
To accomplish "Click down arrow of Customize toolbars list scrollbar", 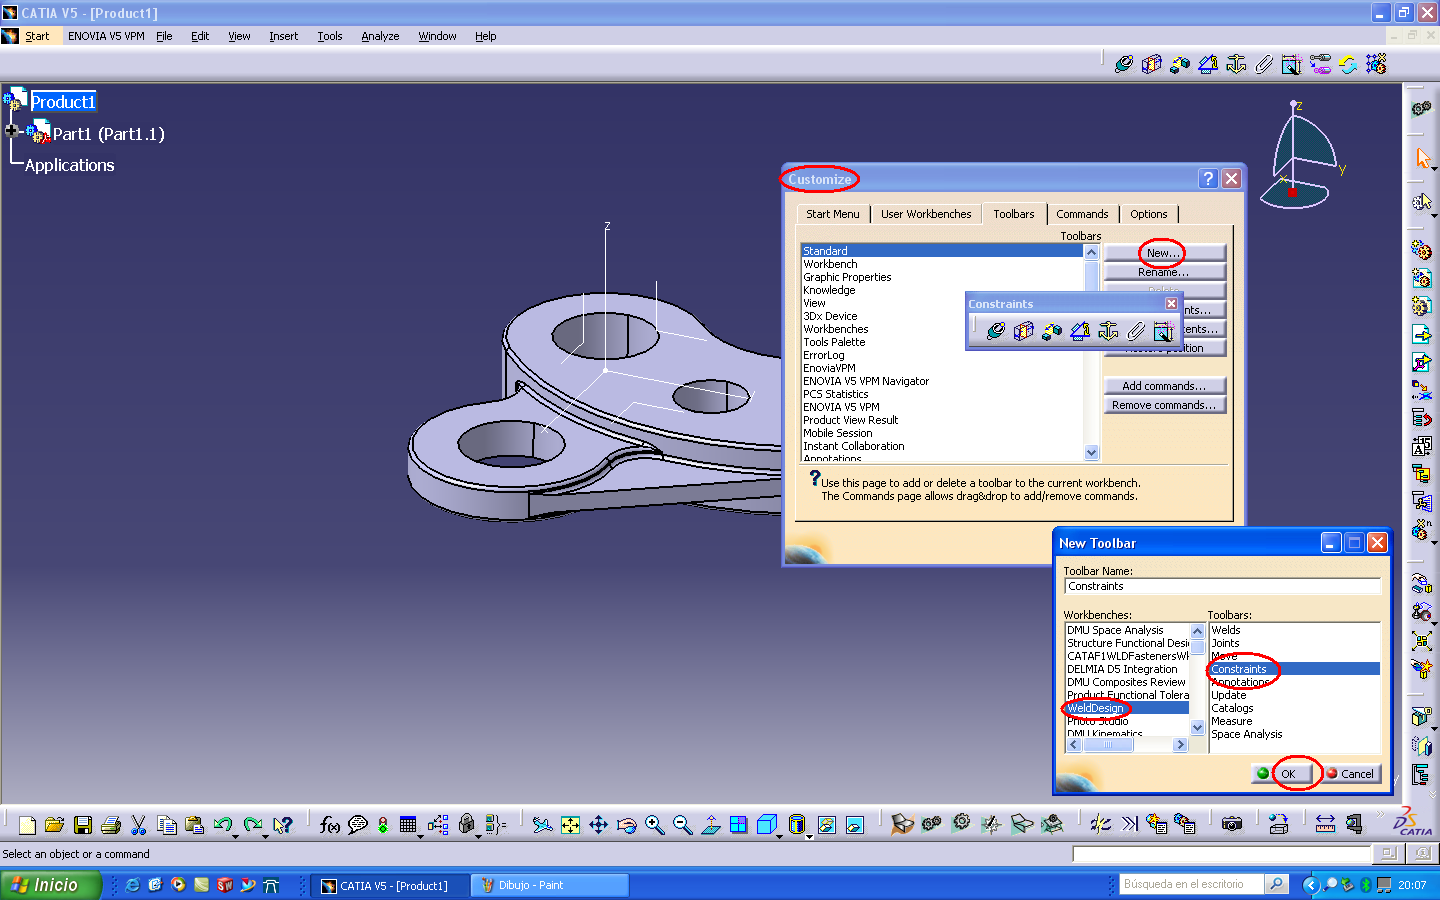I will (x=1091, y=452).
